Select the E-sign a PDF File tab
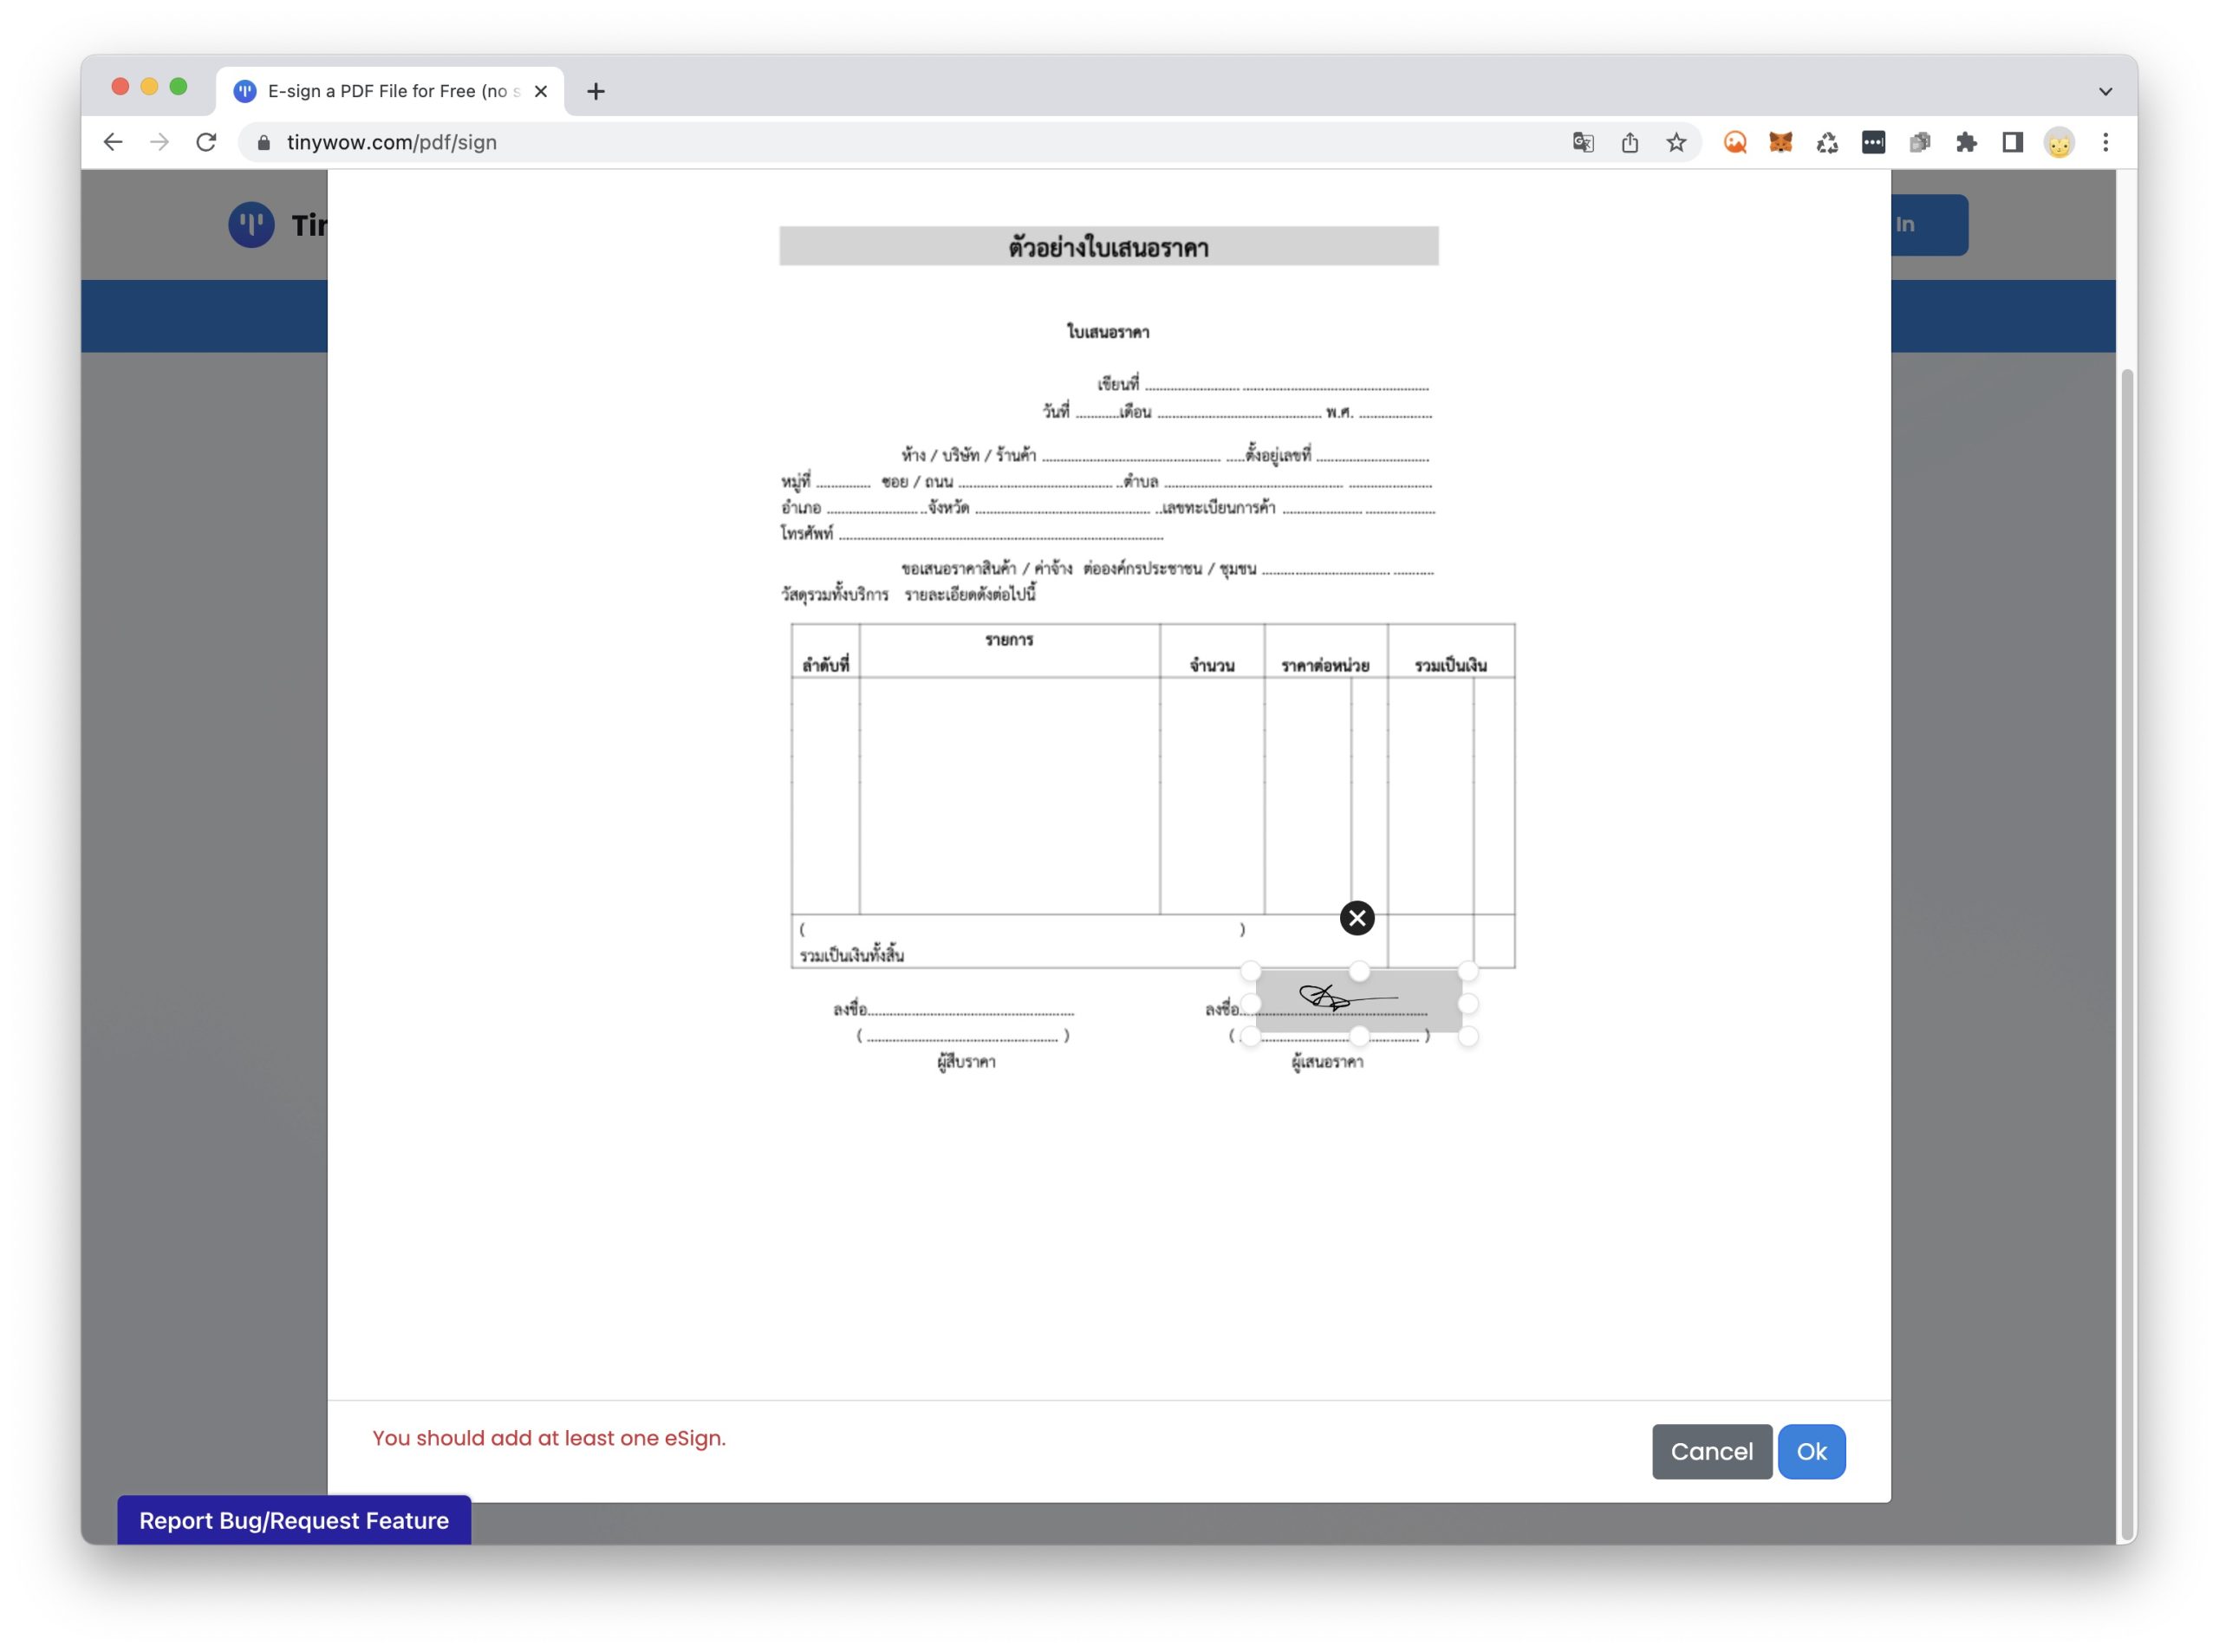Image resolution: width=2219 pixels, height=1652 pixels. (x=390, y=91)
